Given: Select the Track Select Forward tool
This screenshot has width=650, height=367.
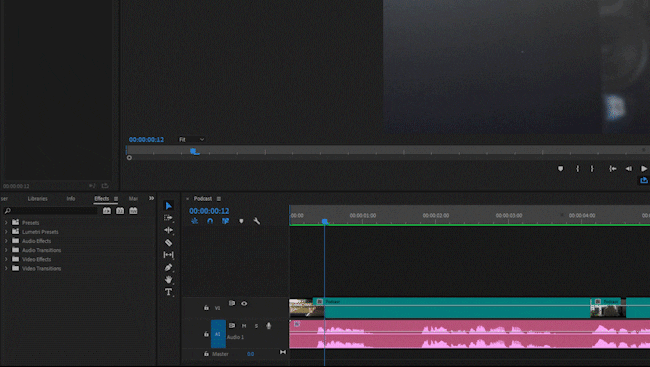Looking at the screenshot, I should coord(168,218).
